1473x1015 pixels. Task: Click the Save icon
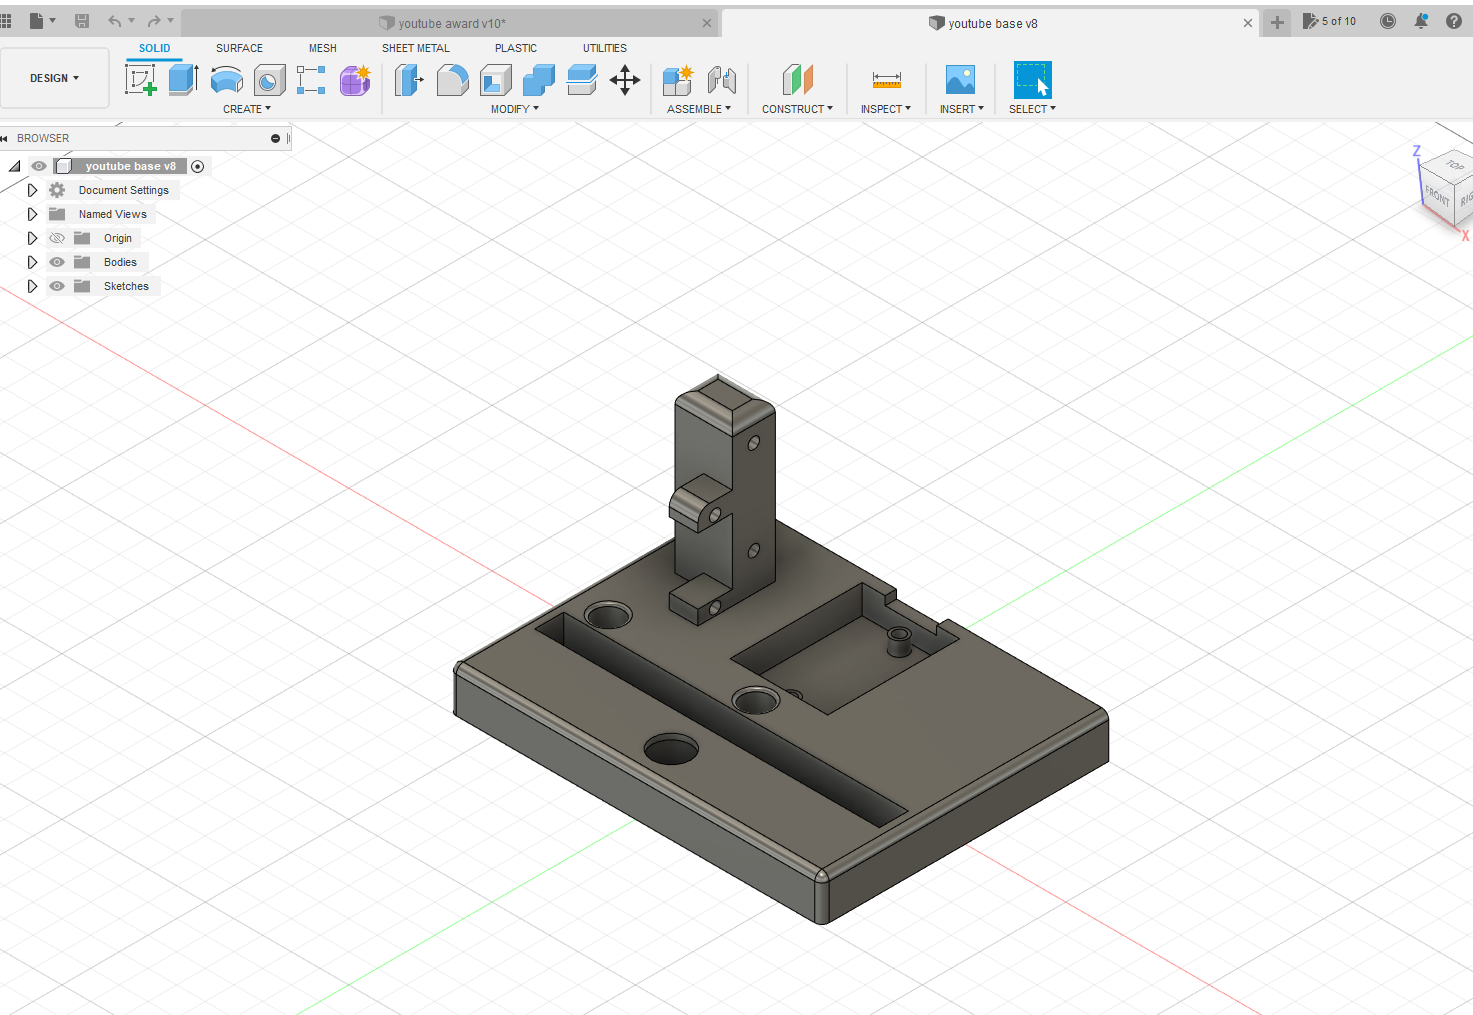(x=81, y=21)
